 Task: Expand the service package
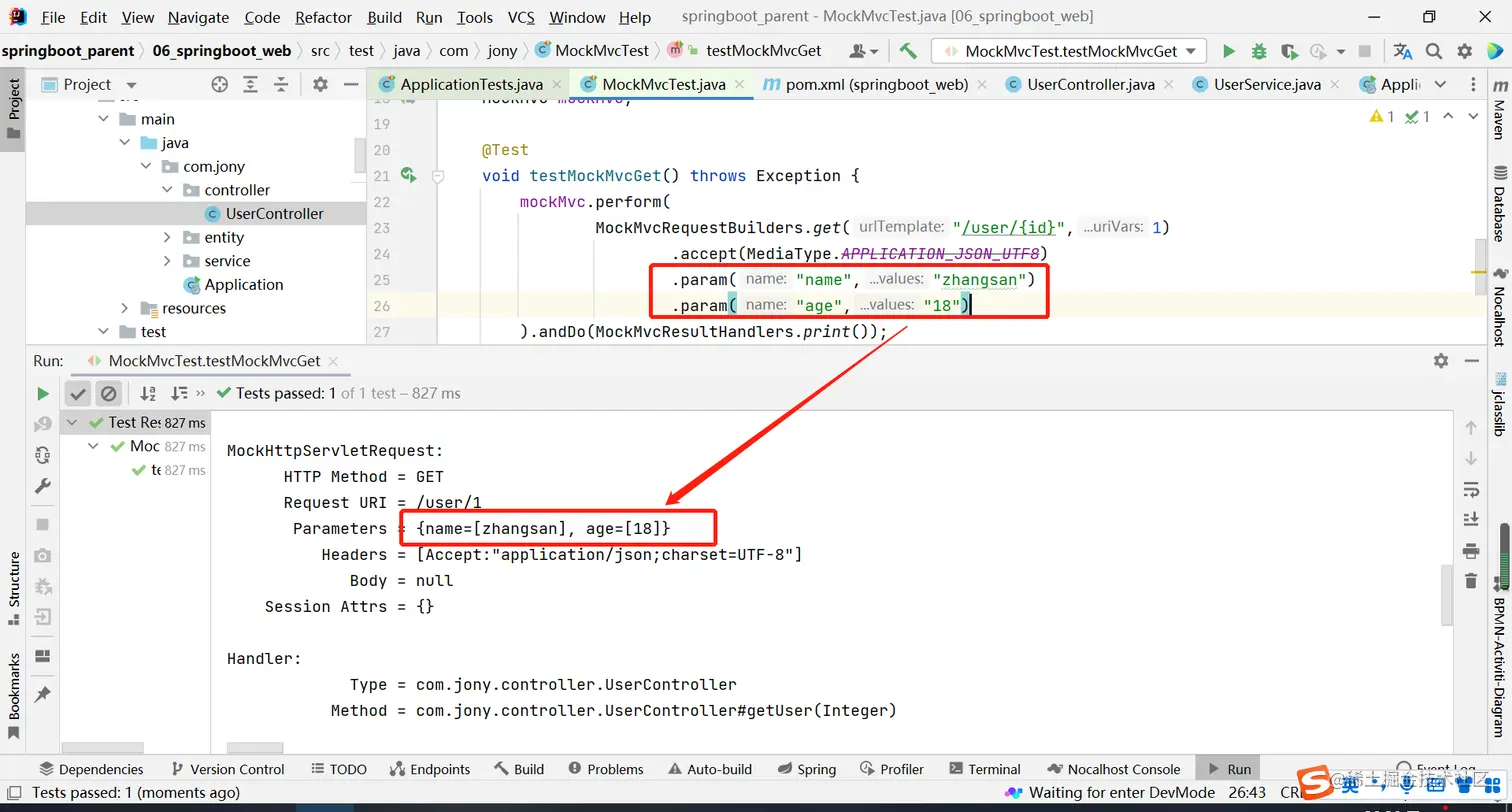click(x=167, y=261)
